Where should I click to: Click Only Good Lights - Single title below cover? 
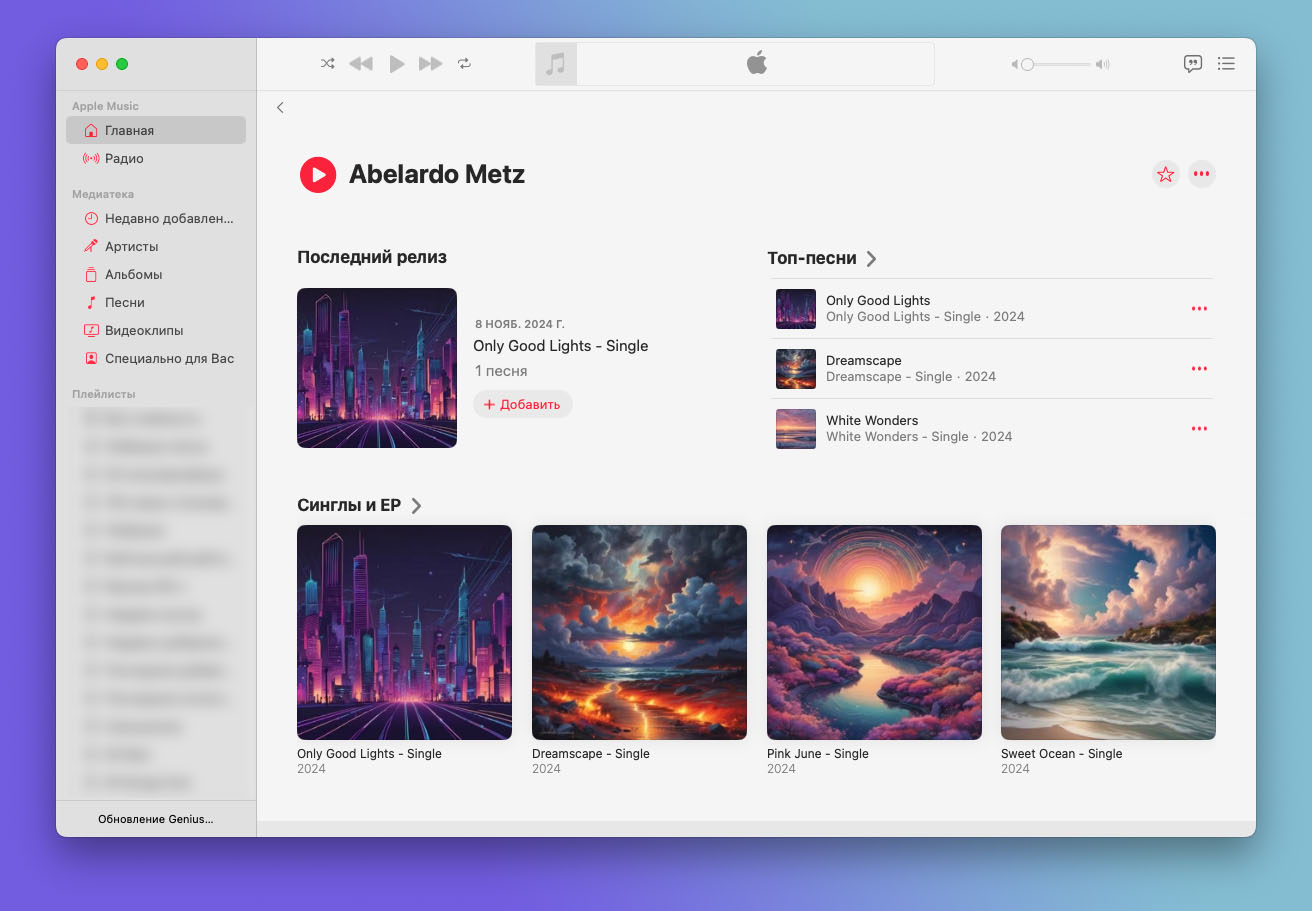point(369,754)
